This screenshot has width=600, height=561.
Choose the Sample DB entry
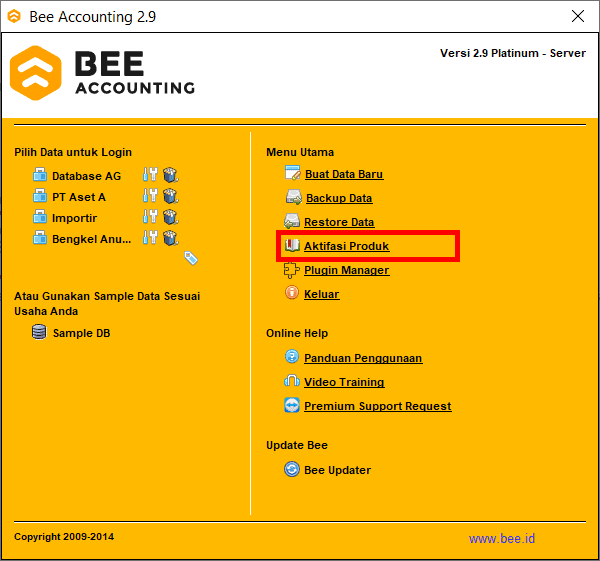82,333
